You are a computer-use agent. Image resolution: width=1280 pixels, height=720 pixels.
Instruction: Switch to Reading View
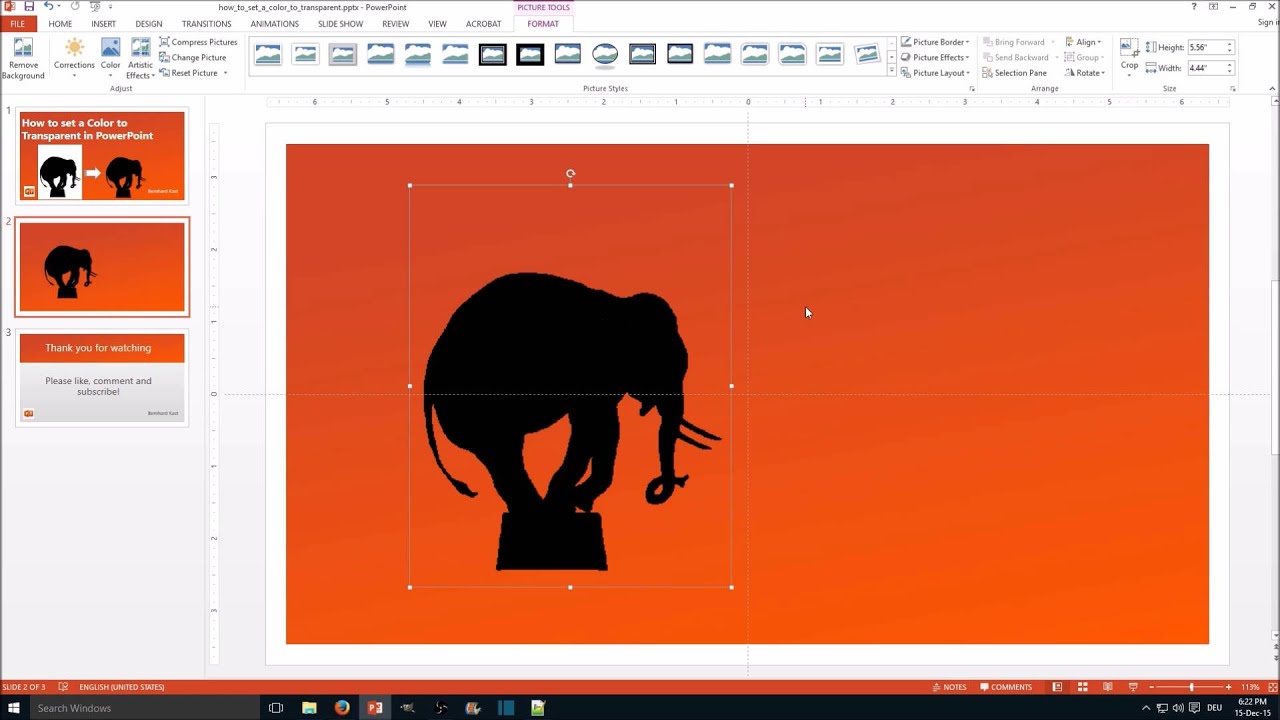(1107, 687)
